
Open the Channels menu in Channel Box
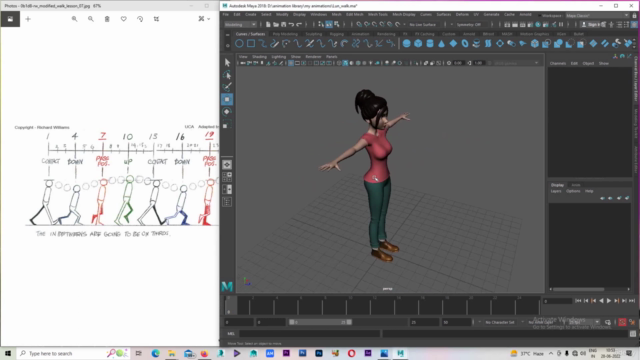tap(558, 63)
